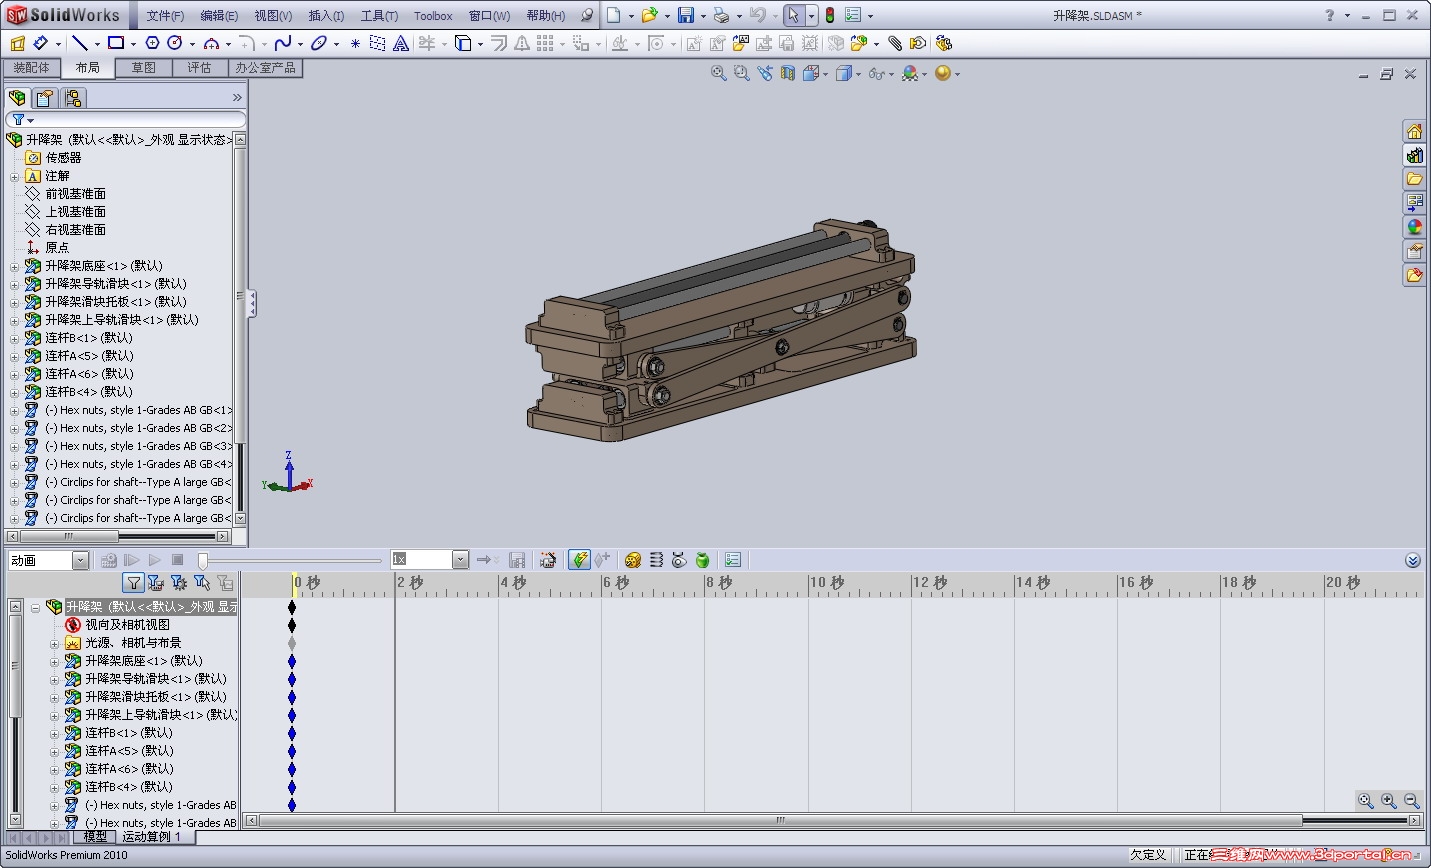
Task: Toggle the Autokey button in motion toolbar
Action: (579, 560)
